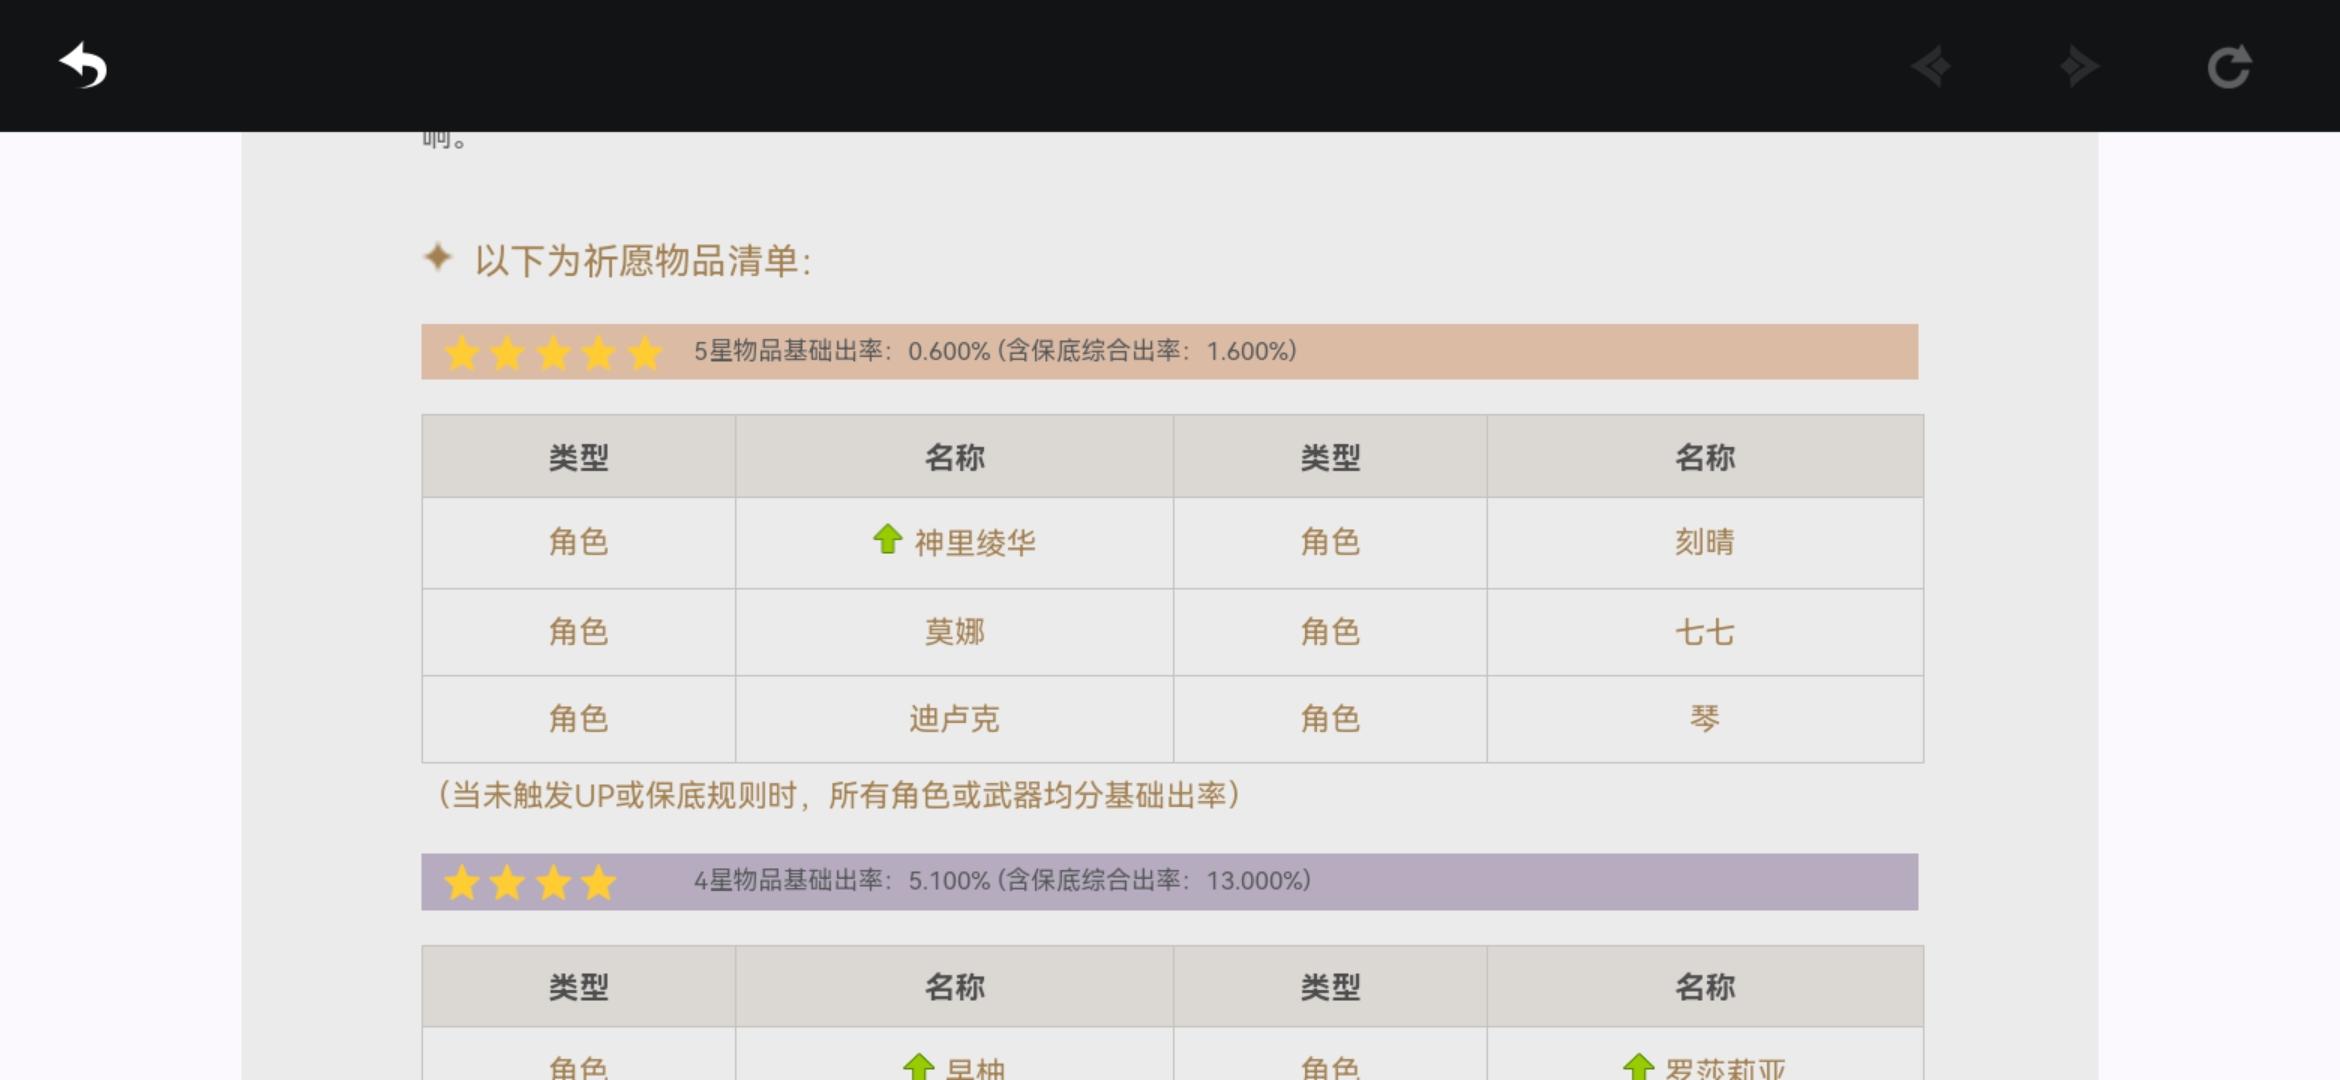Select character name 迪卢克
The image size is (2340, 1080).
tap(954, 719)
